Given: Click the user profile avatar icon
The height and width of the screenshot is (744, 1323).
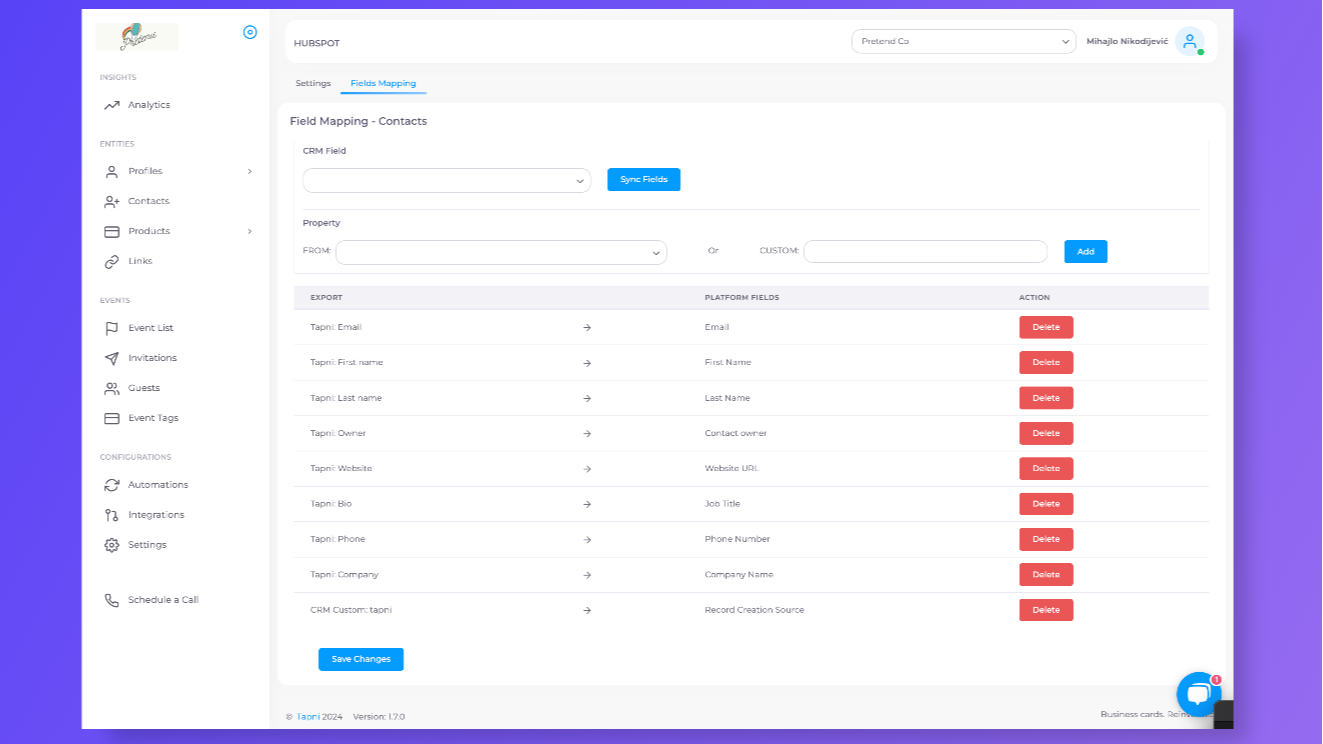Looking at the screenshot, I should [1188, 41].
